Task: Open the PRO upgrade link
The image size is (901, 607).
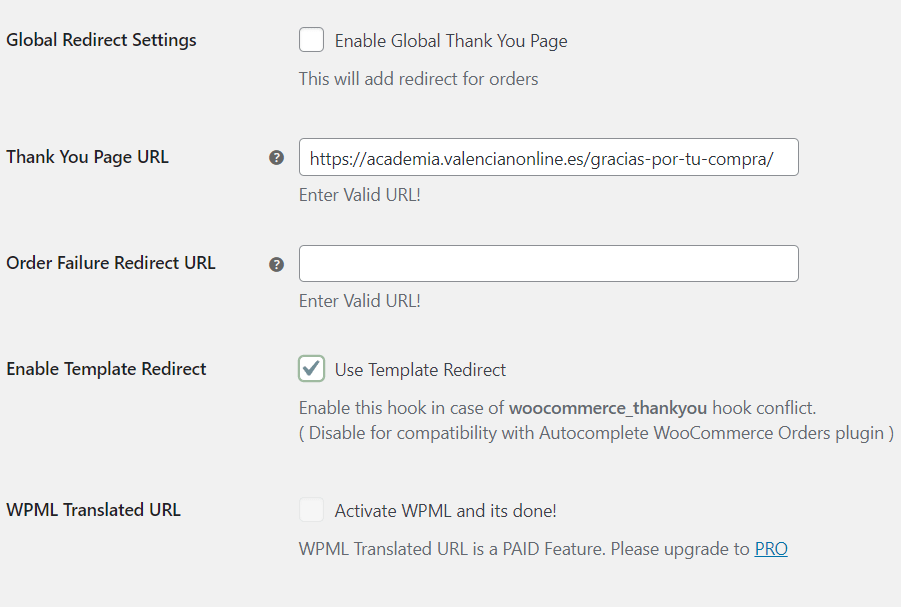Action: 771,549
